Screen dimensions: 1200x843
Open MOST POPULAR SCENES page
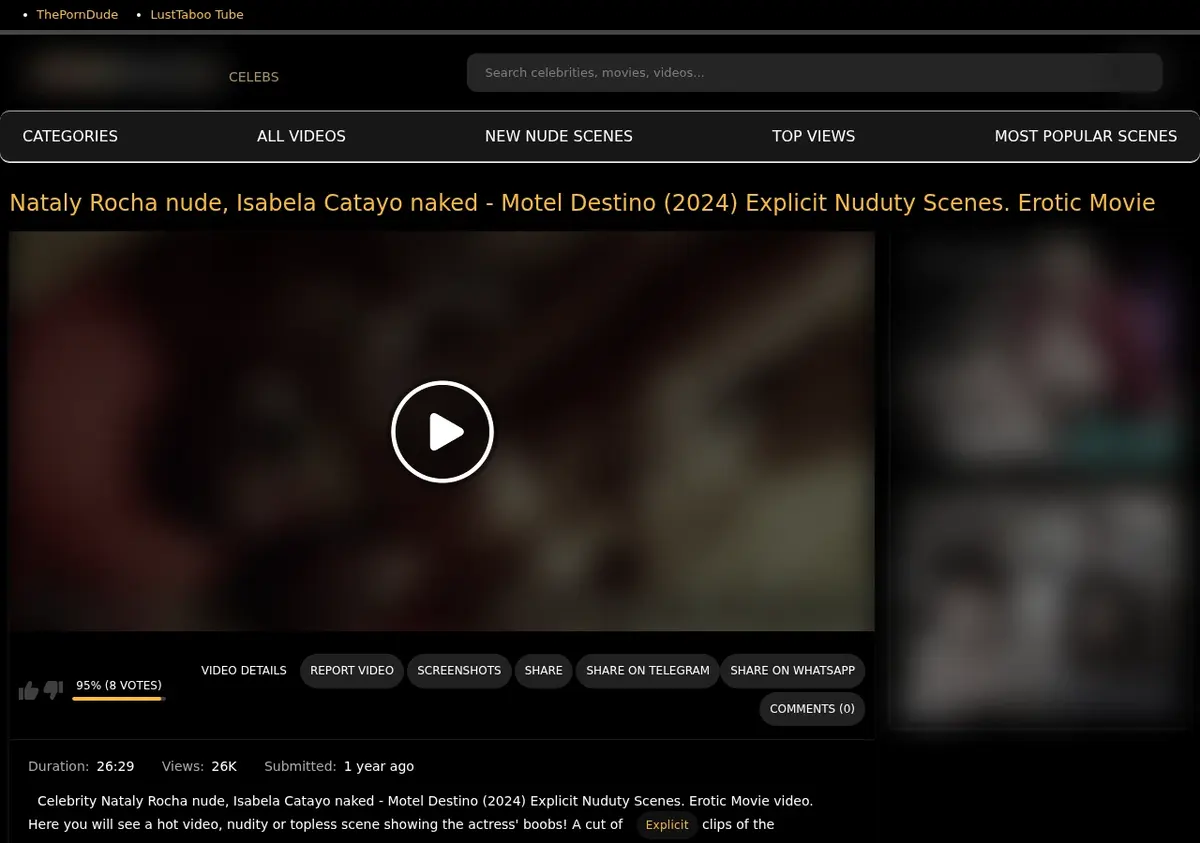coord(1085,136)
